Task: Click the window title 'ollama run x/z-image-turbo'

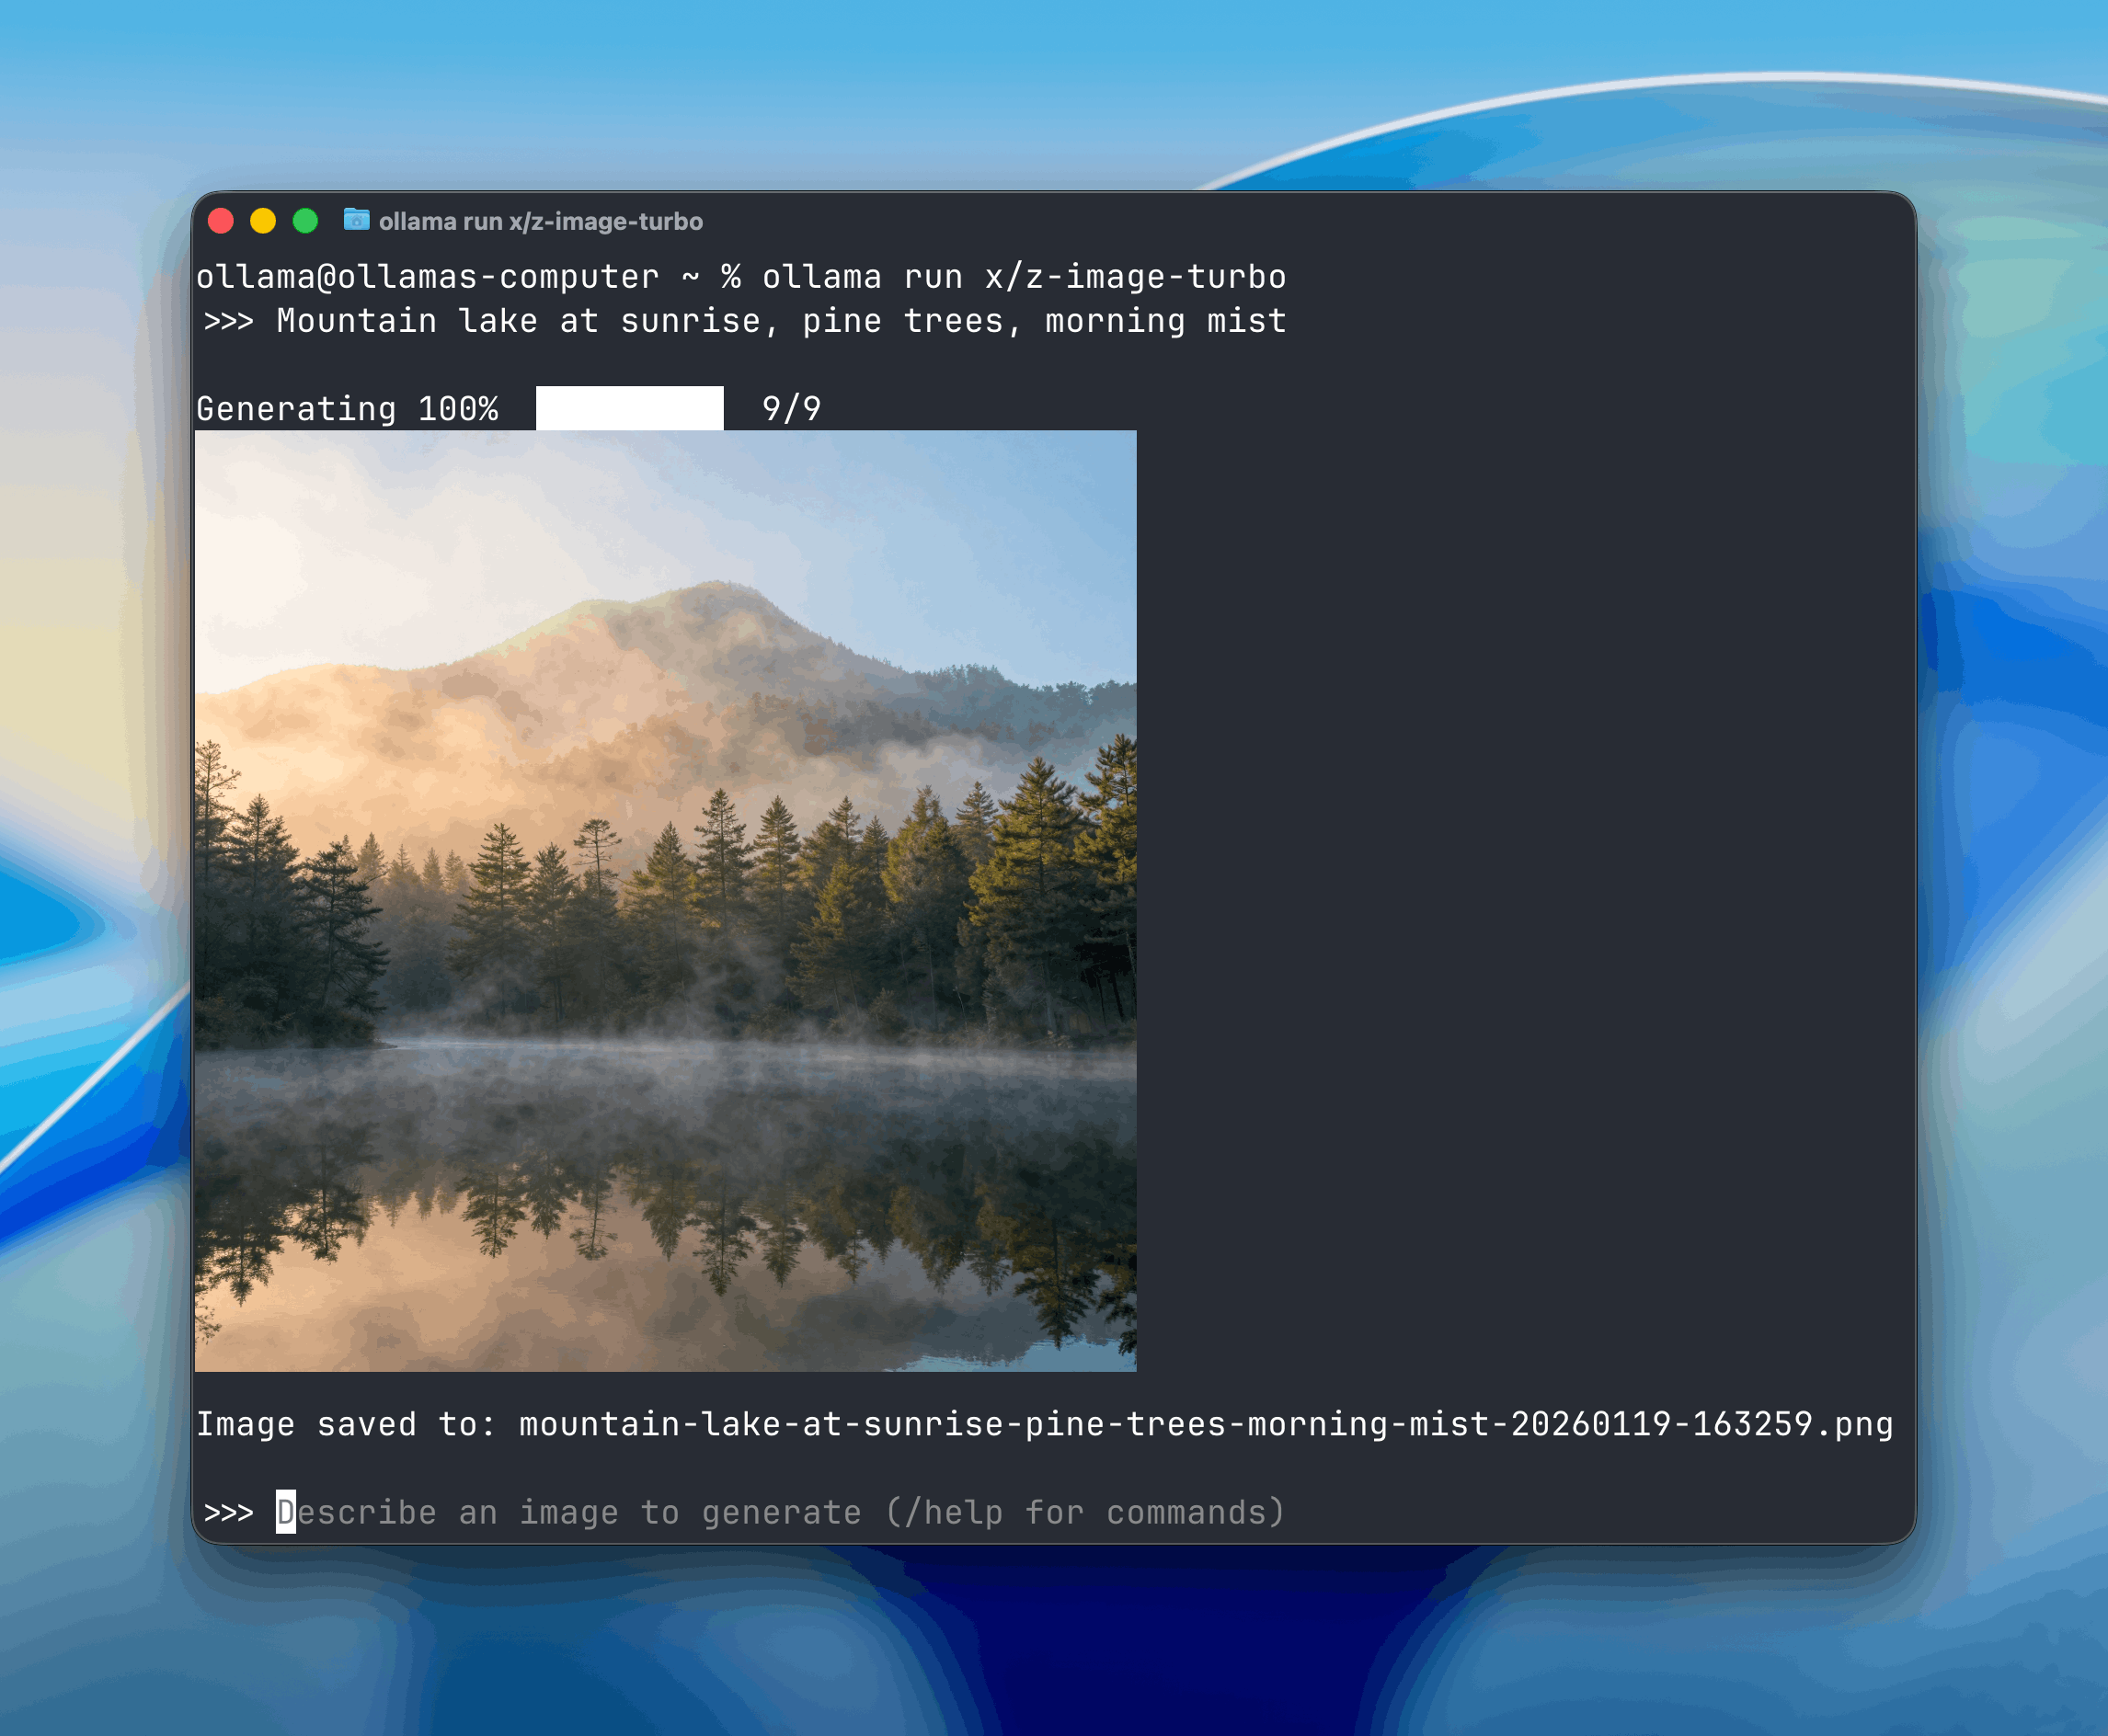Action: click(540, 221)
